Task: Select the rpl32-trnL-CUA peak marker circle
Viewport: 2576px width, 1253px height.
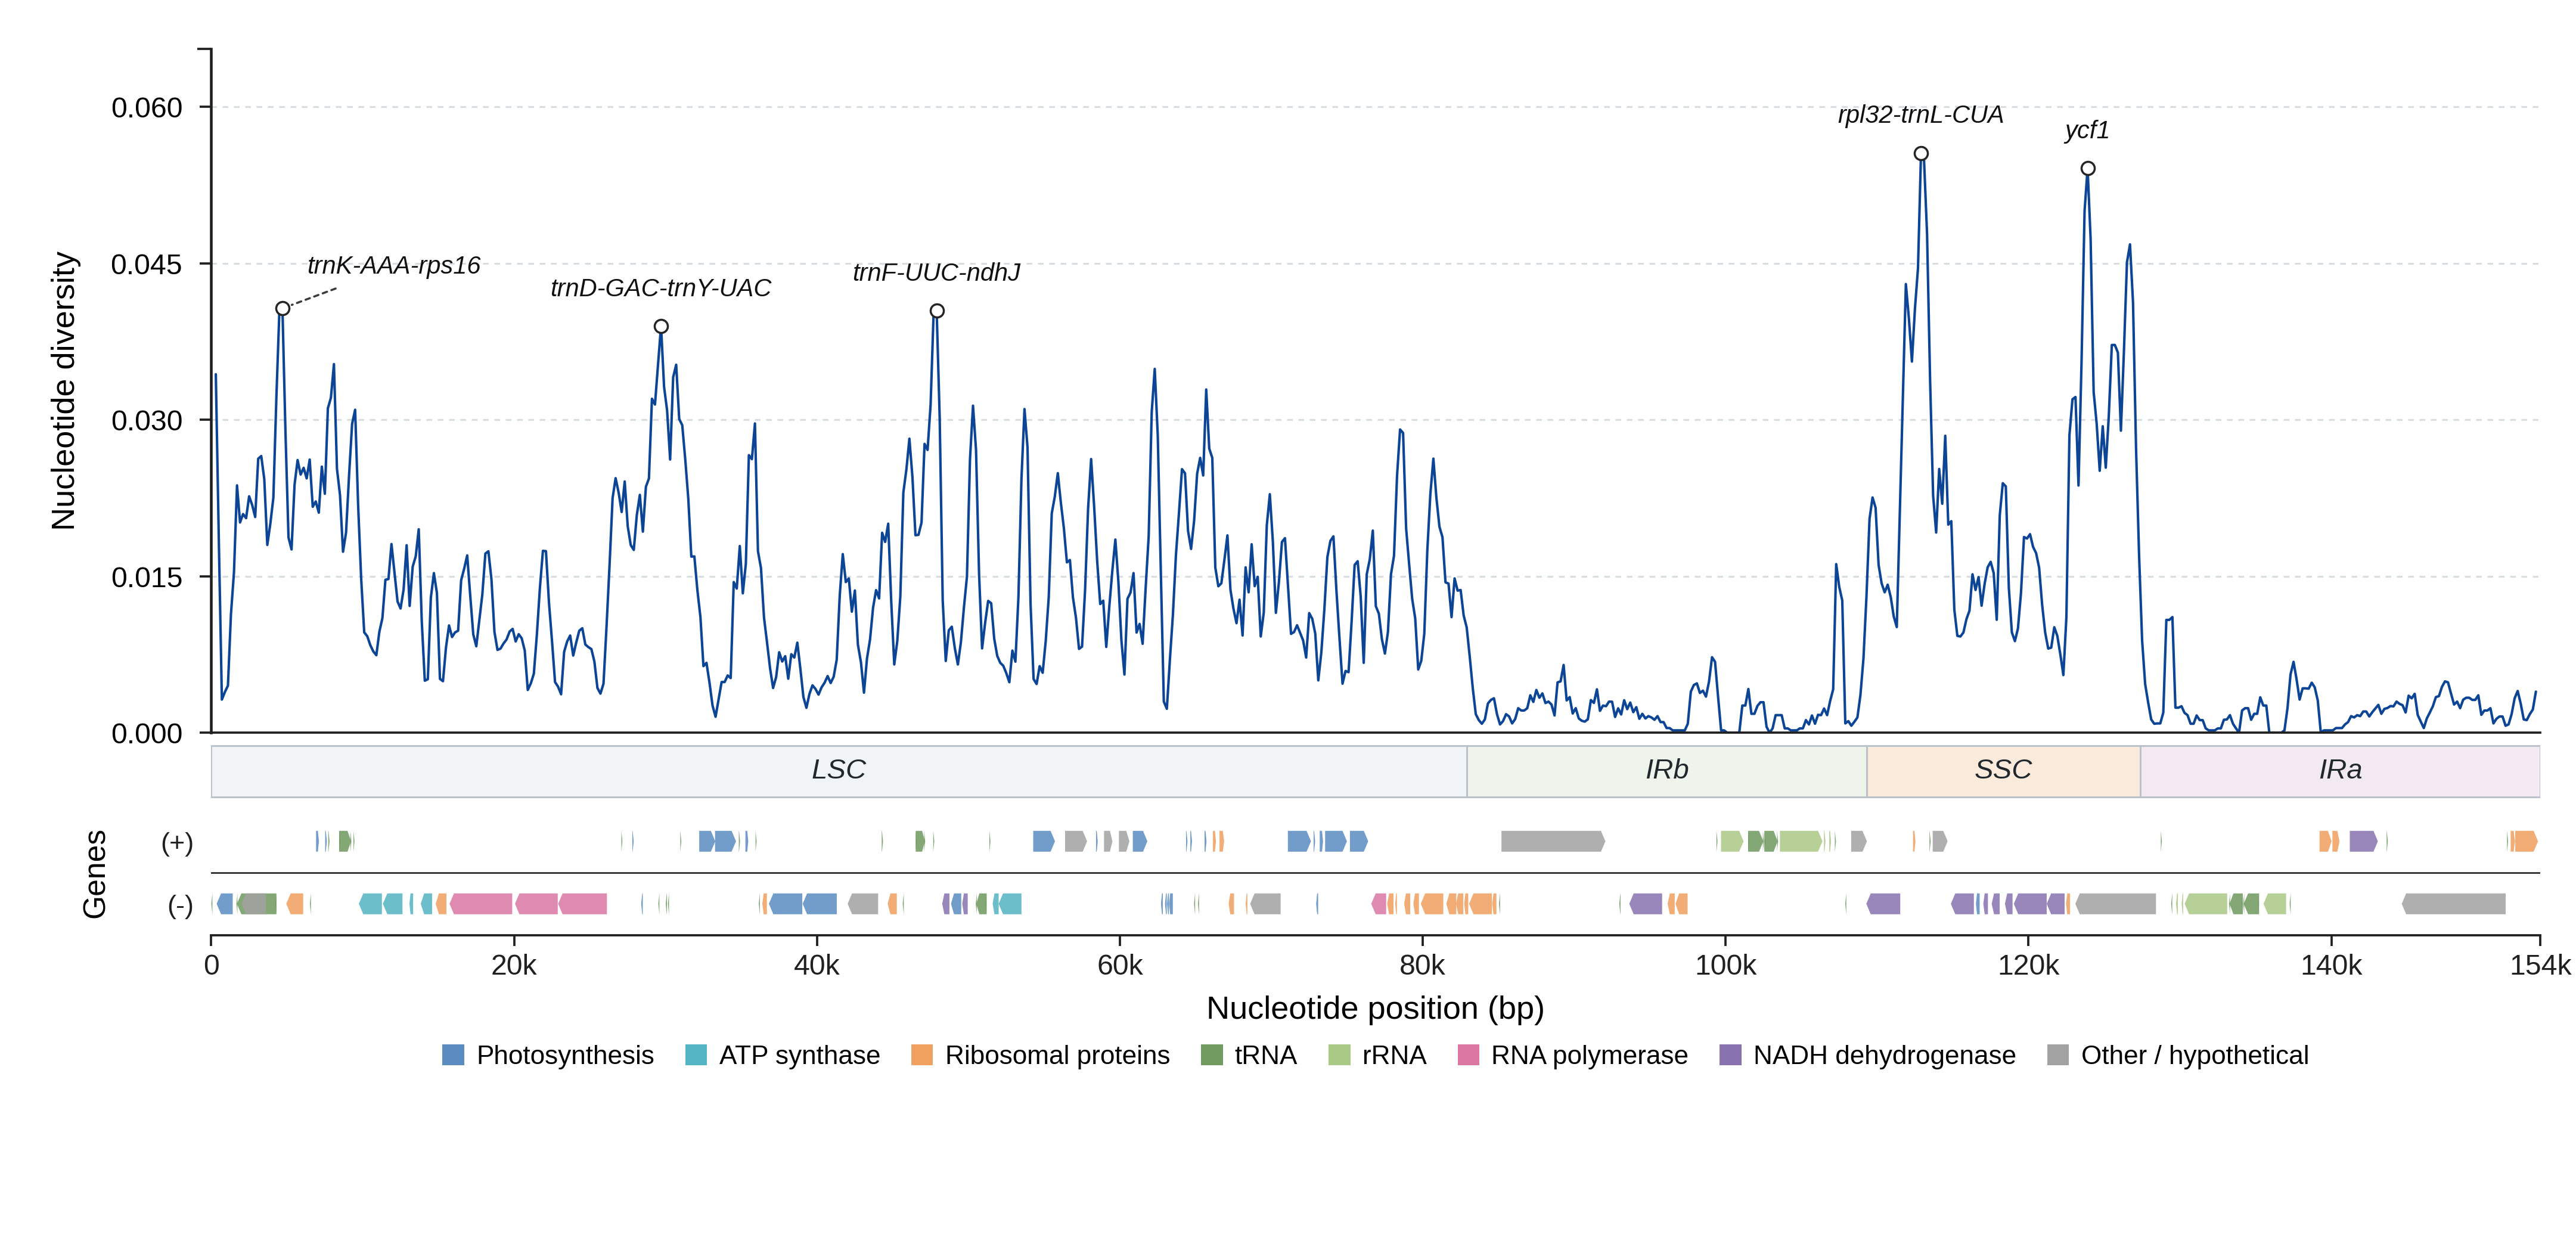Action: pos(1921,154)
